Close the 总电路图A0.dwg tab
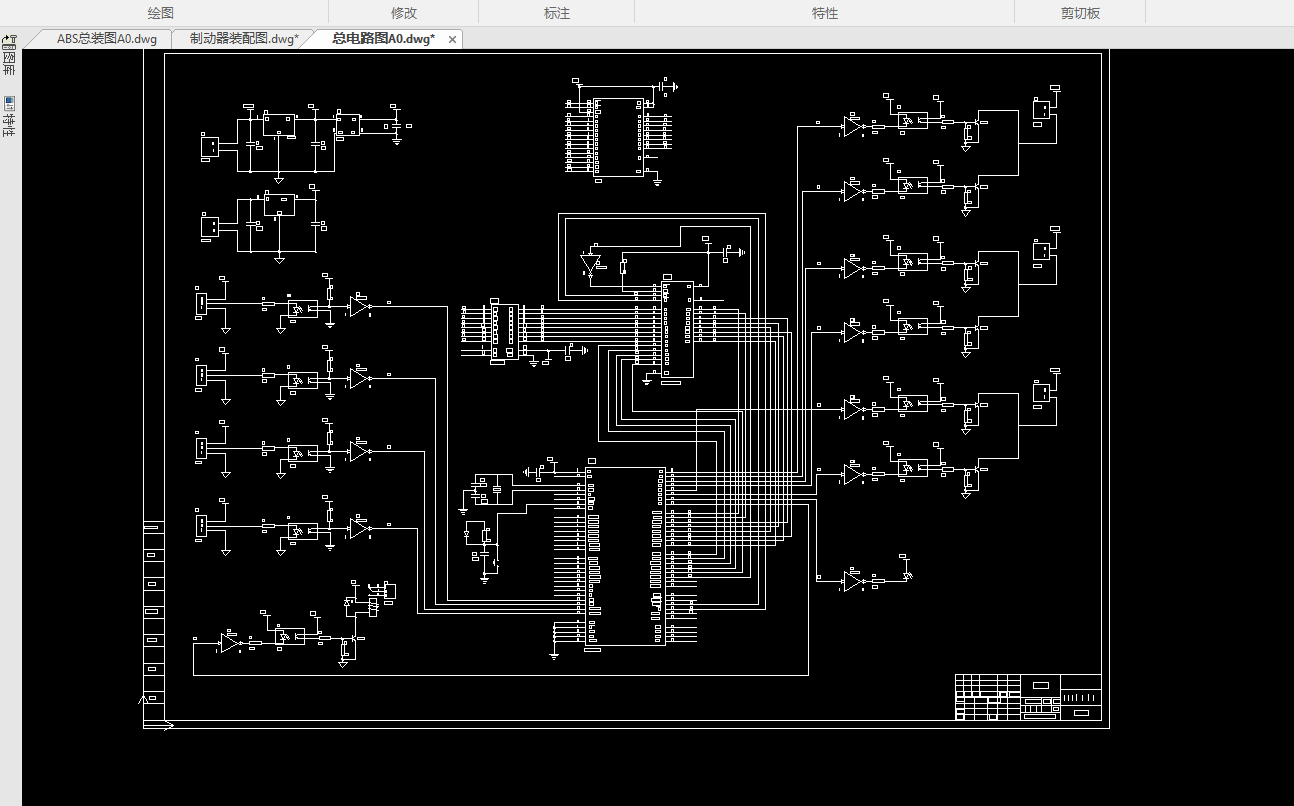1294x806 pixels. [452, 39]
